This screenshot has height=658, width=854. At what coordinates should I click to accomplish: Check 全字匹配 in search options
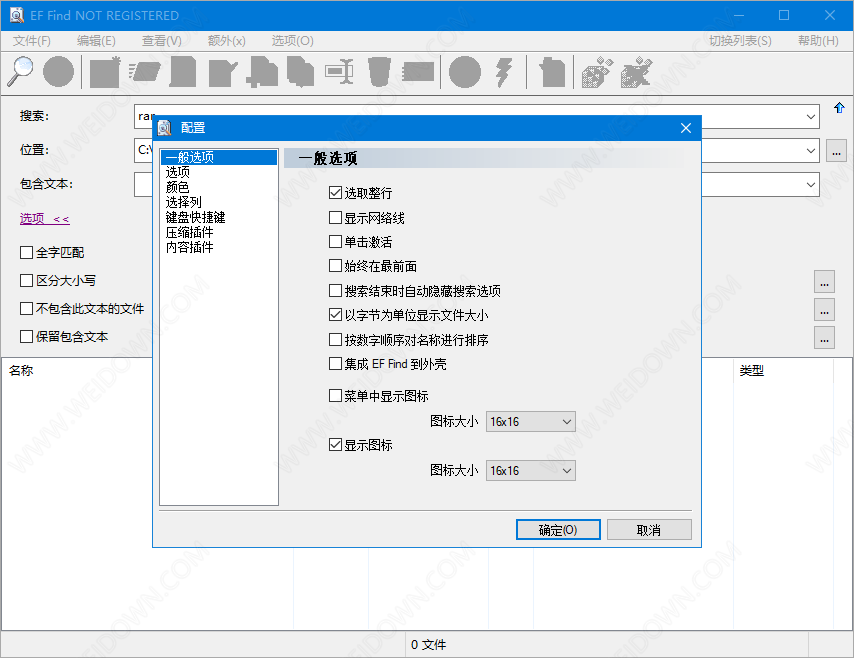point(27,253)
